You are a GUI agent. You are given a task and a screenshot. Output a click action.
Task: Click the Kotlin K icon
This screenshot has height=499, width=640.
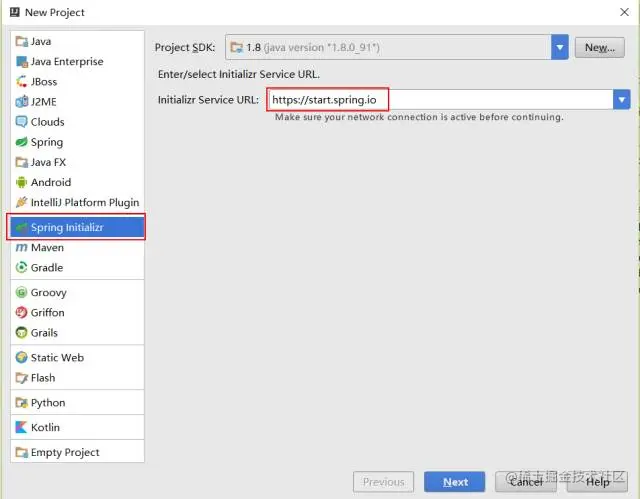click(21, 427)
